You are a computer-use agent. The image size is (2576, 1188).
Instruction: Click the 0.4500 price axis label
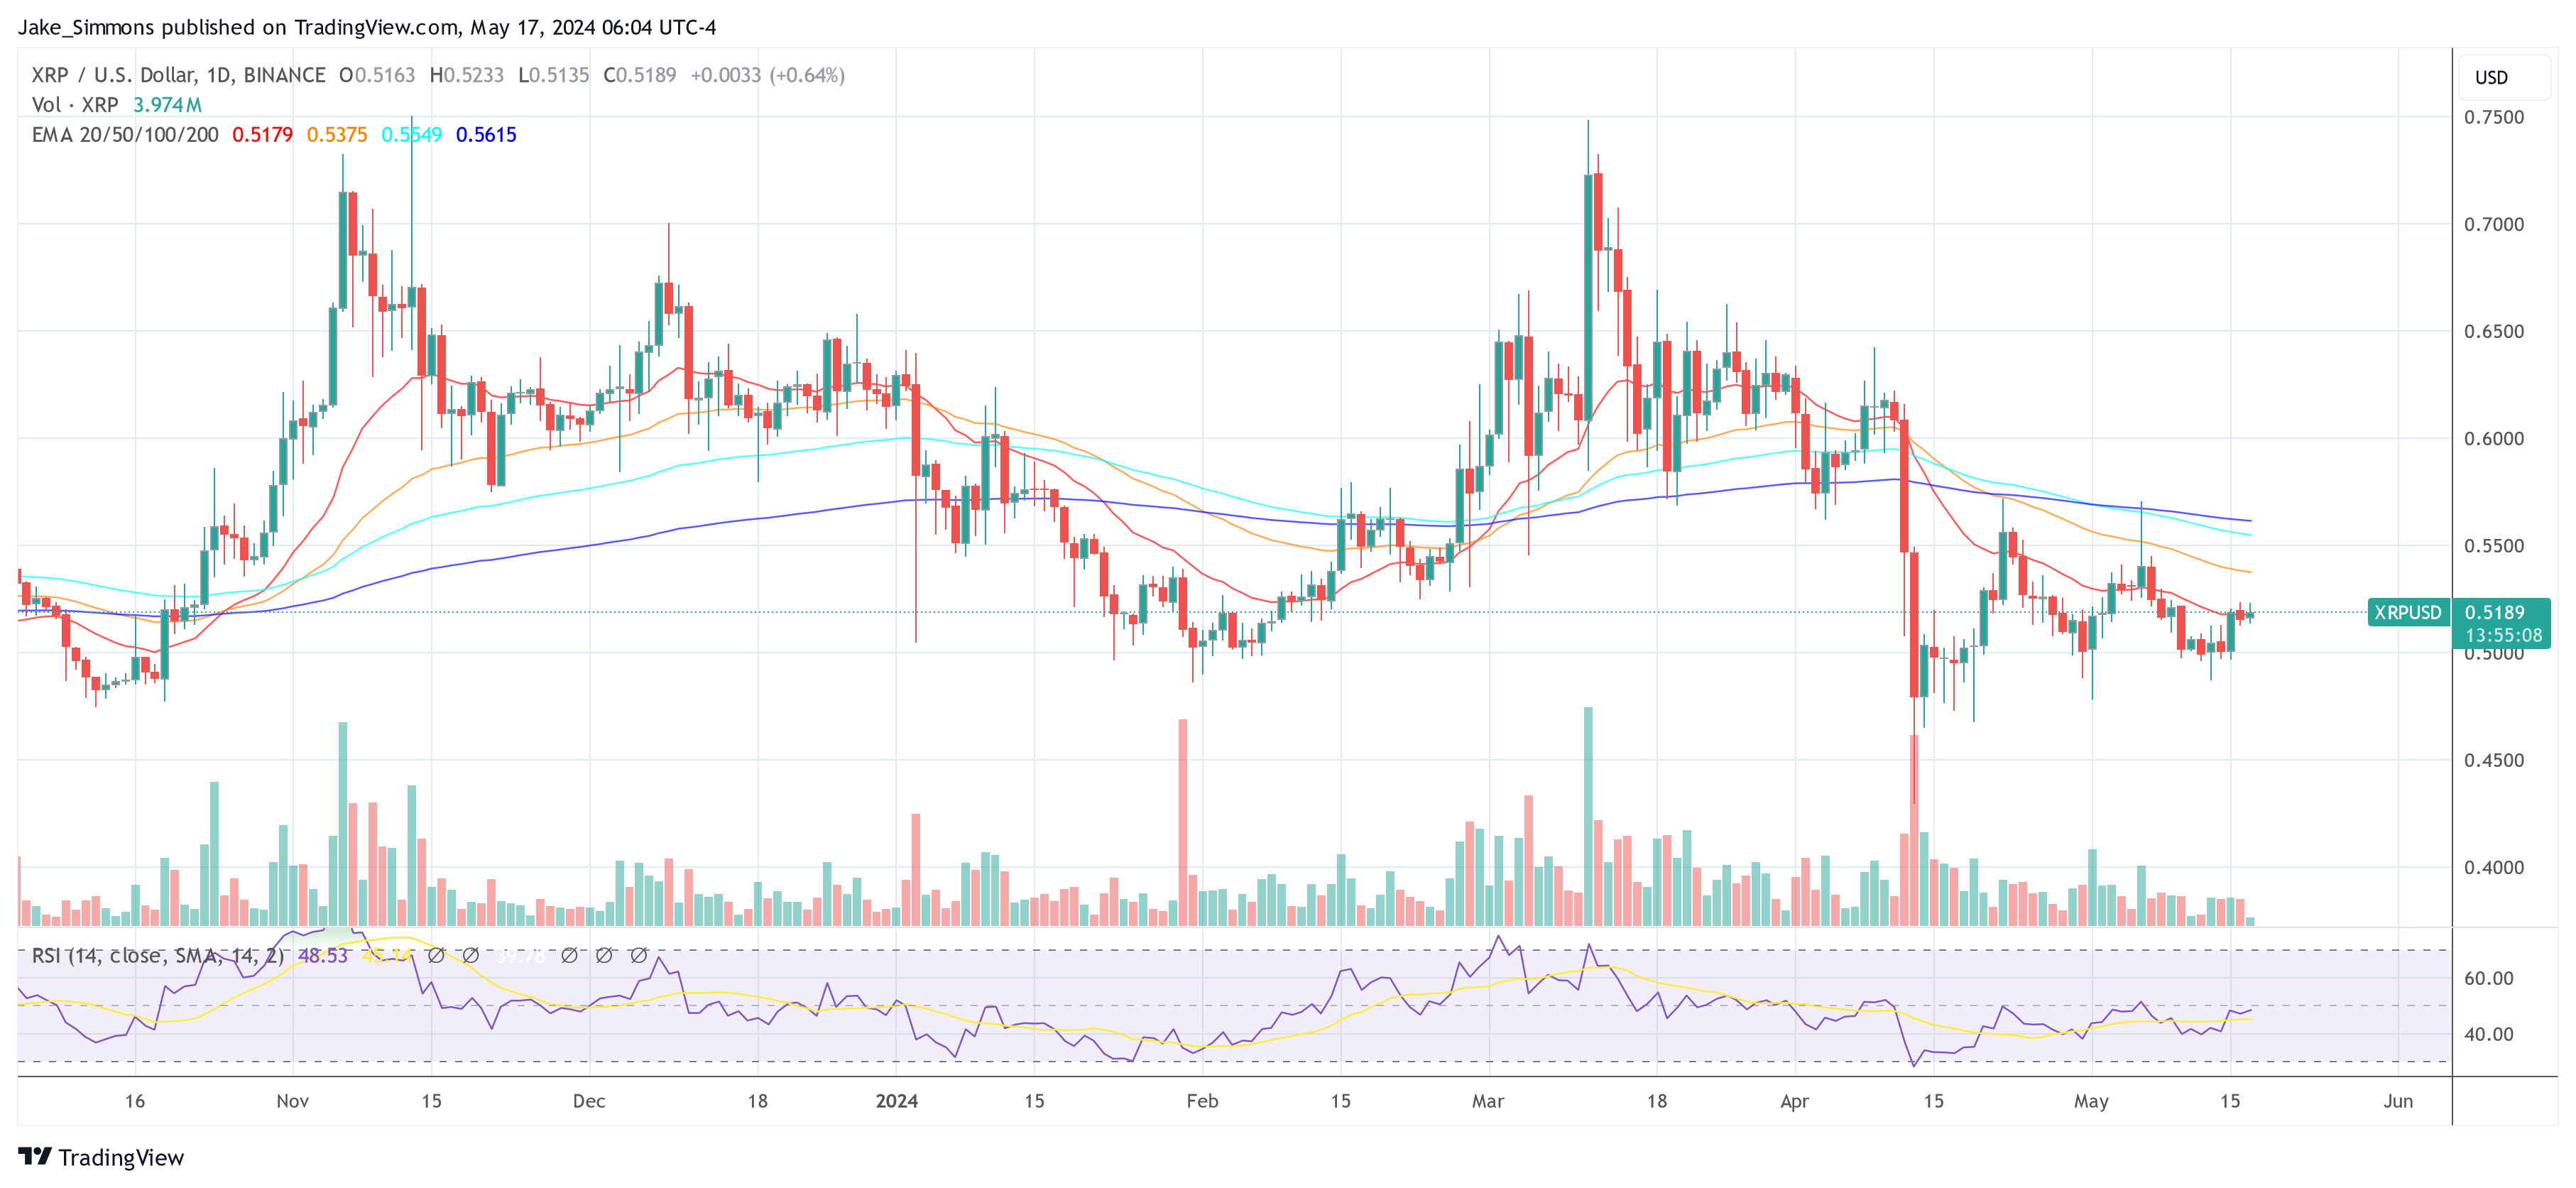(x=2494, y=760)
